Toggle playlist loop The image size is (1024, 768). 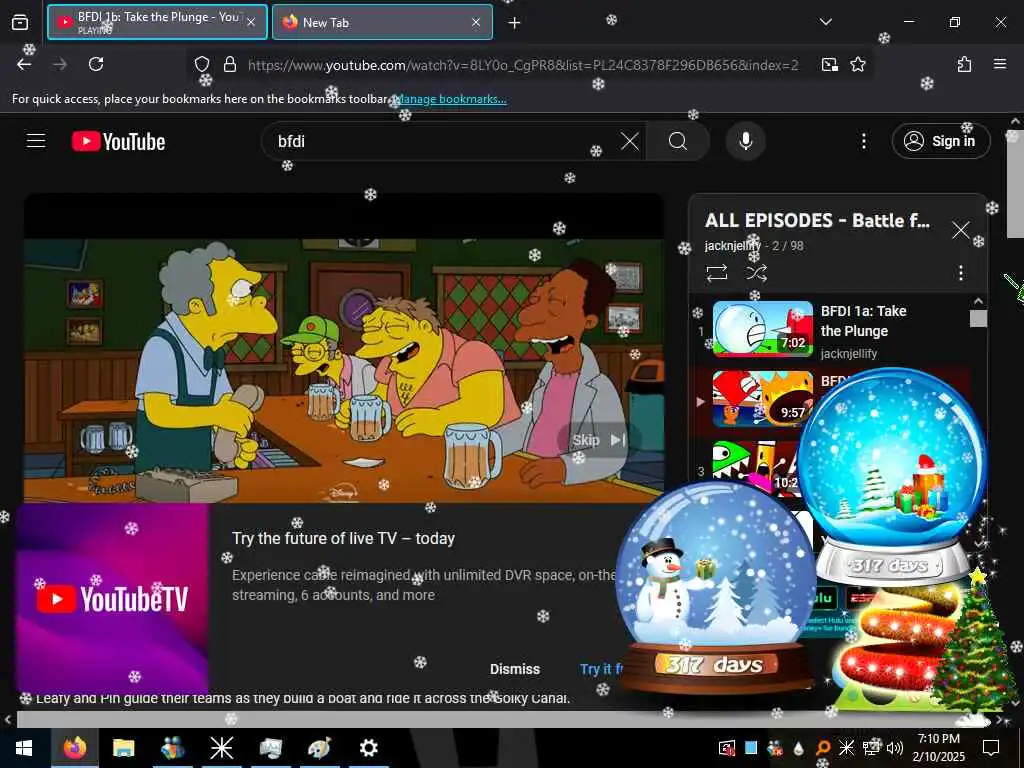point(717,272)
